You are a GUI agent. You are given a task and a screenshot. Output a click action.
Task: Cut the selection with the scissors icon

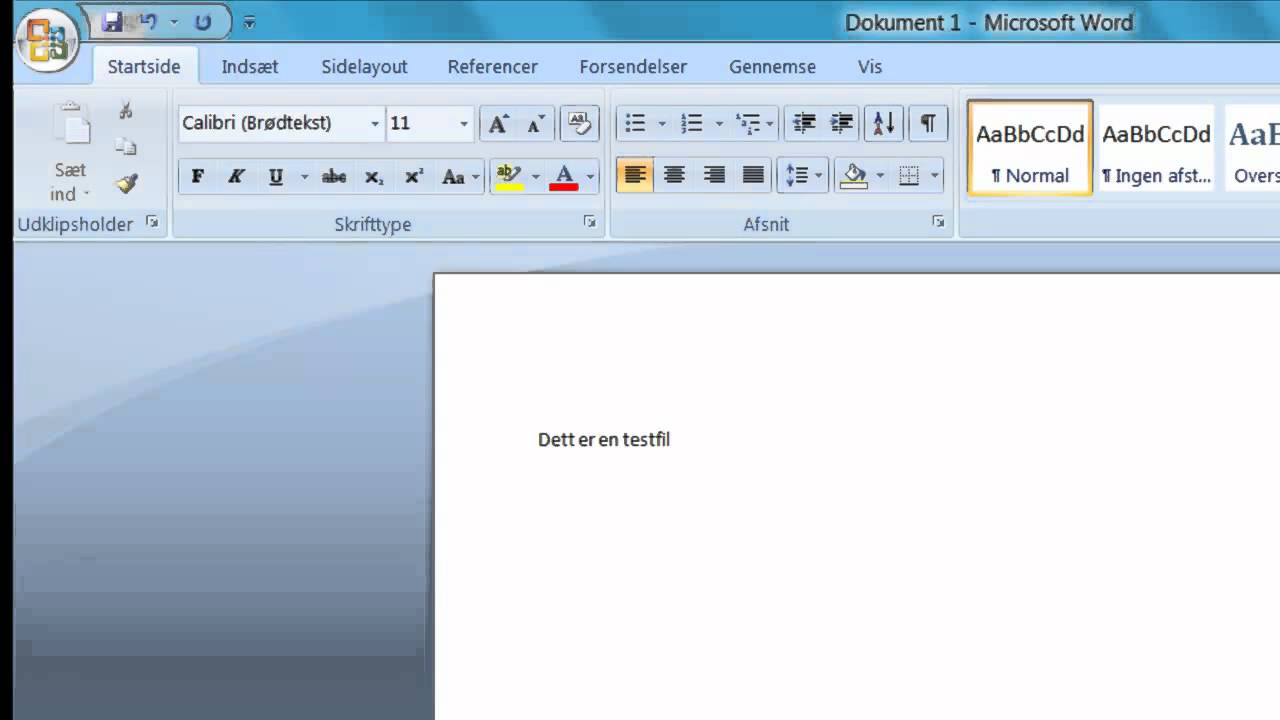click(126, 110)
